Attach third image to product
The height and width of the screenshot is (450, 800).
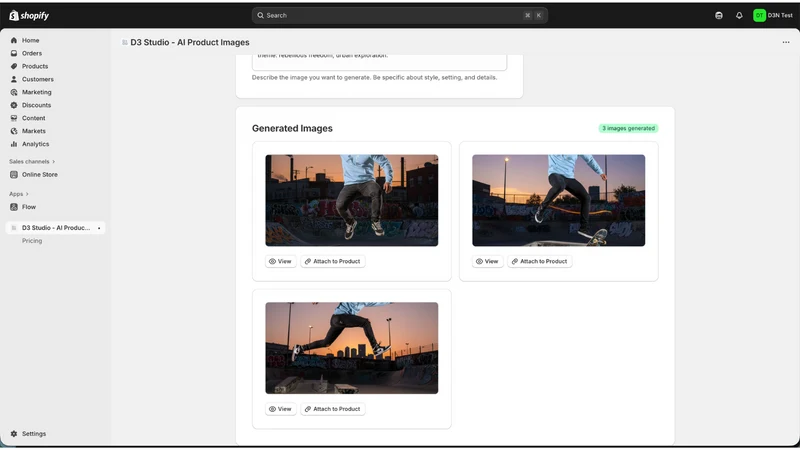[333, 409]
